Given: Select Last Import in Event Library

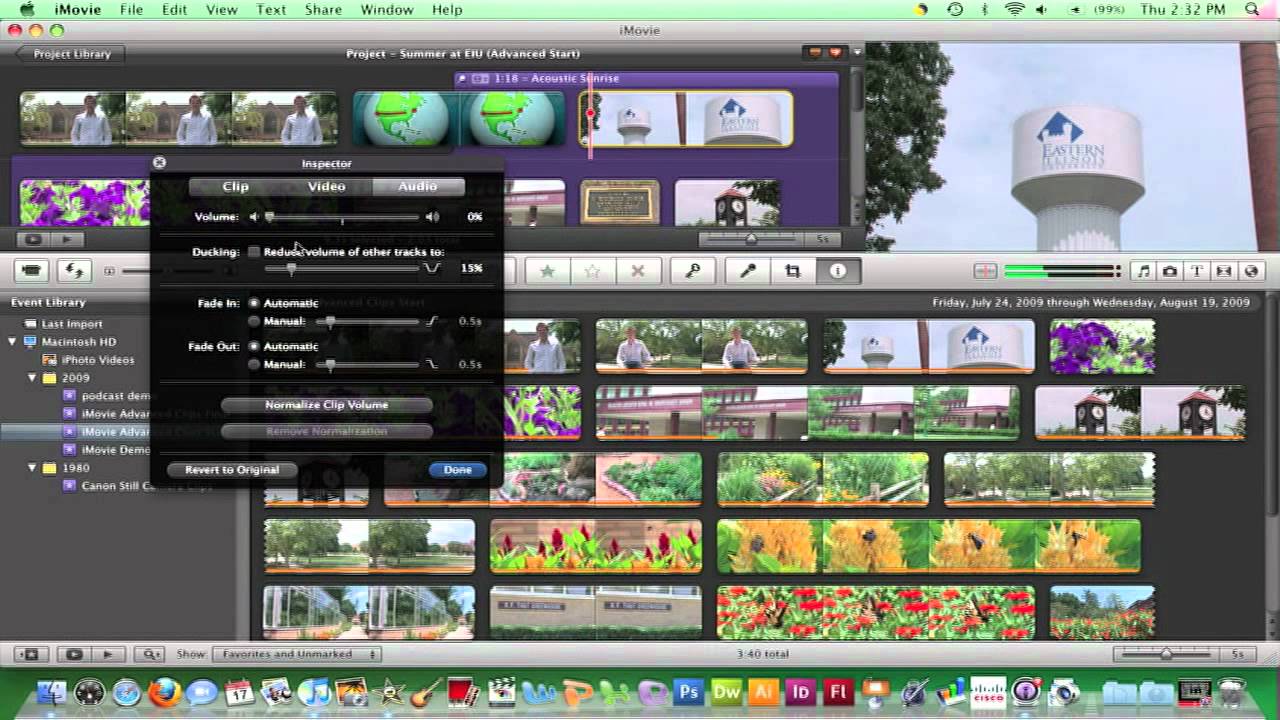Looking at the screenshot, I should [72, 324].
